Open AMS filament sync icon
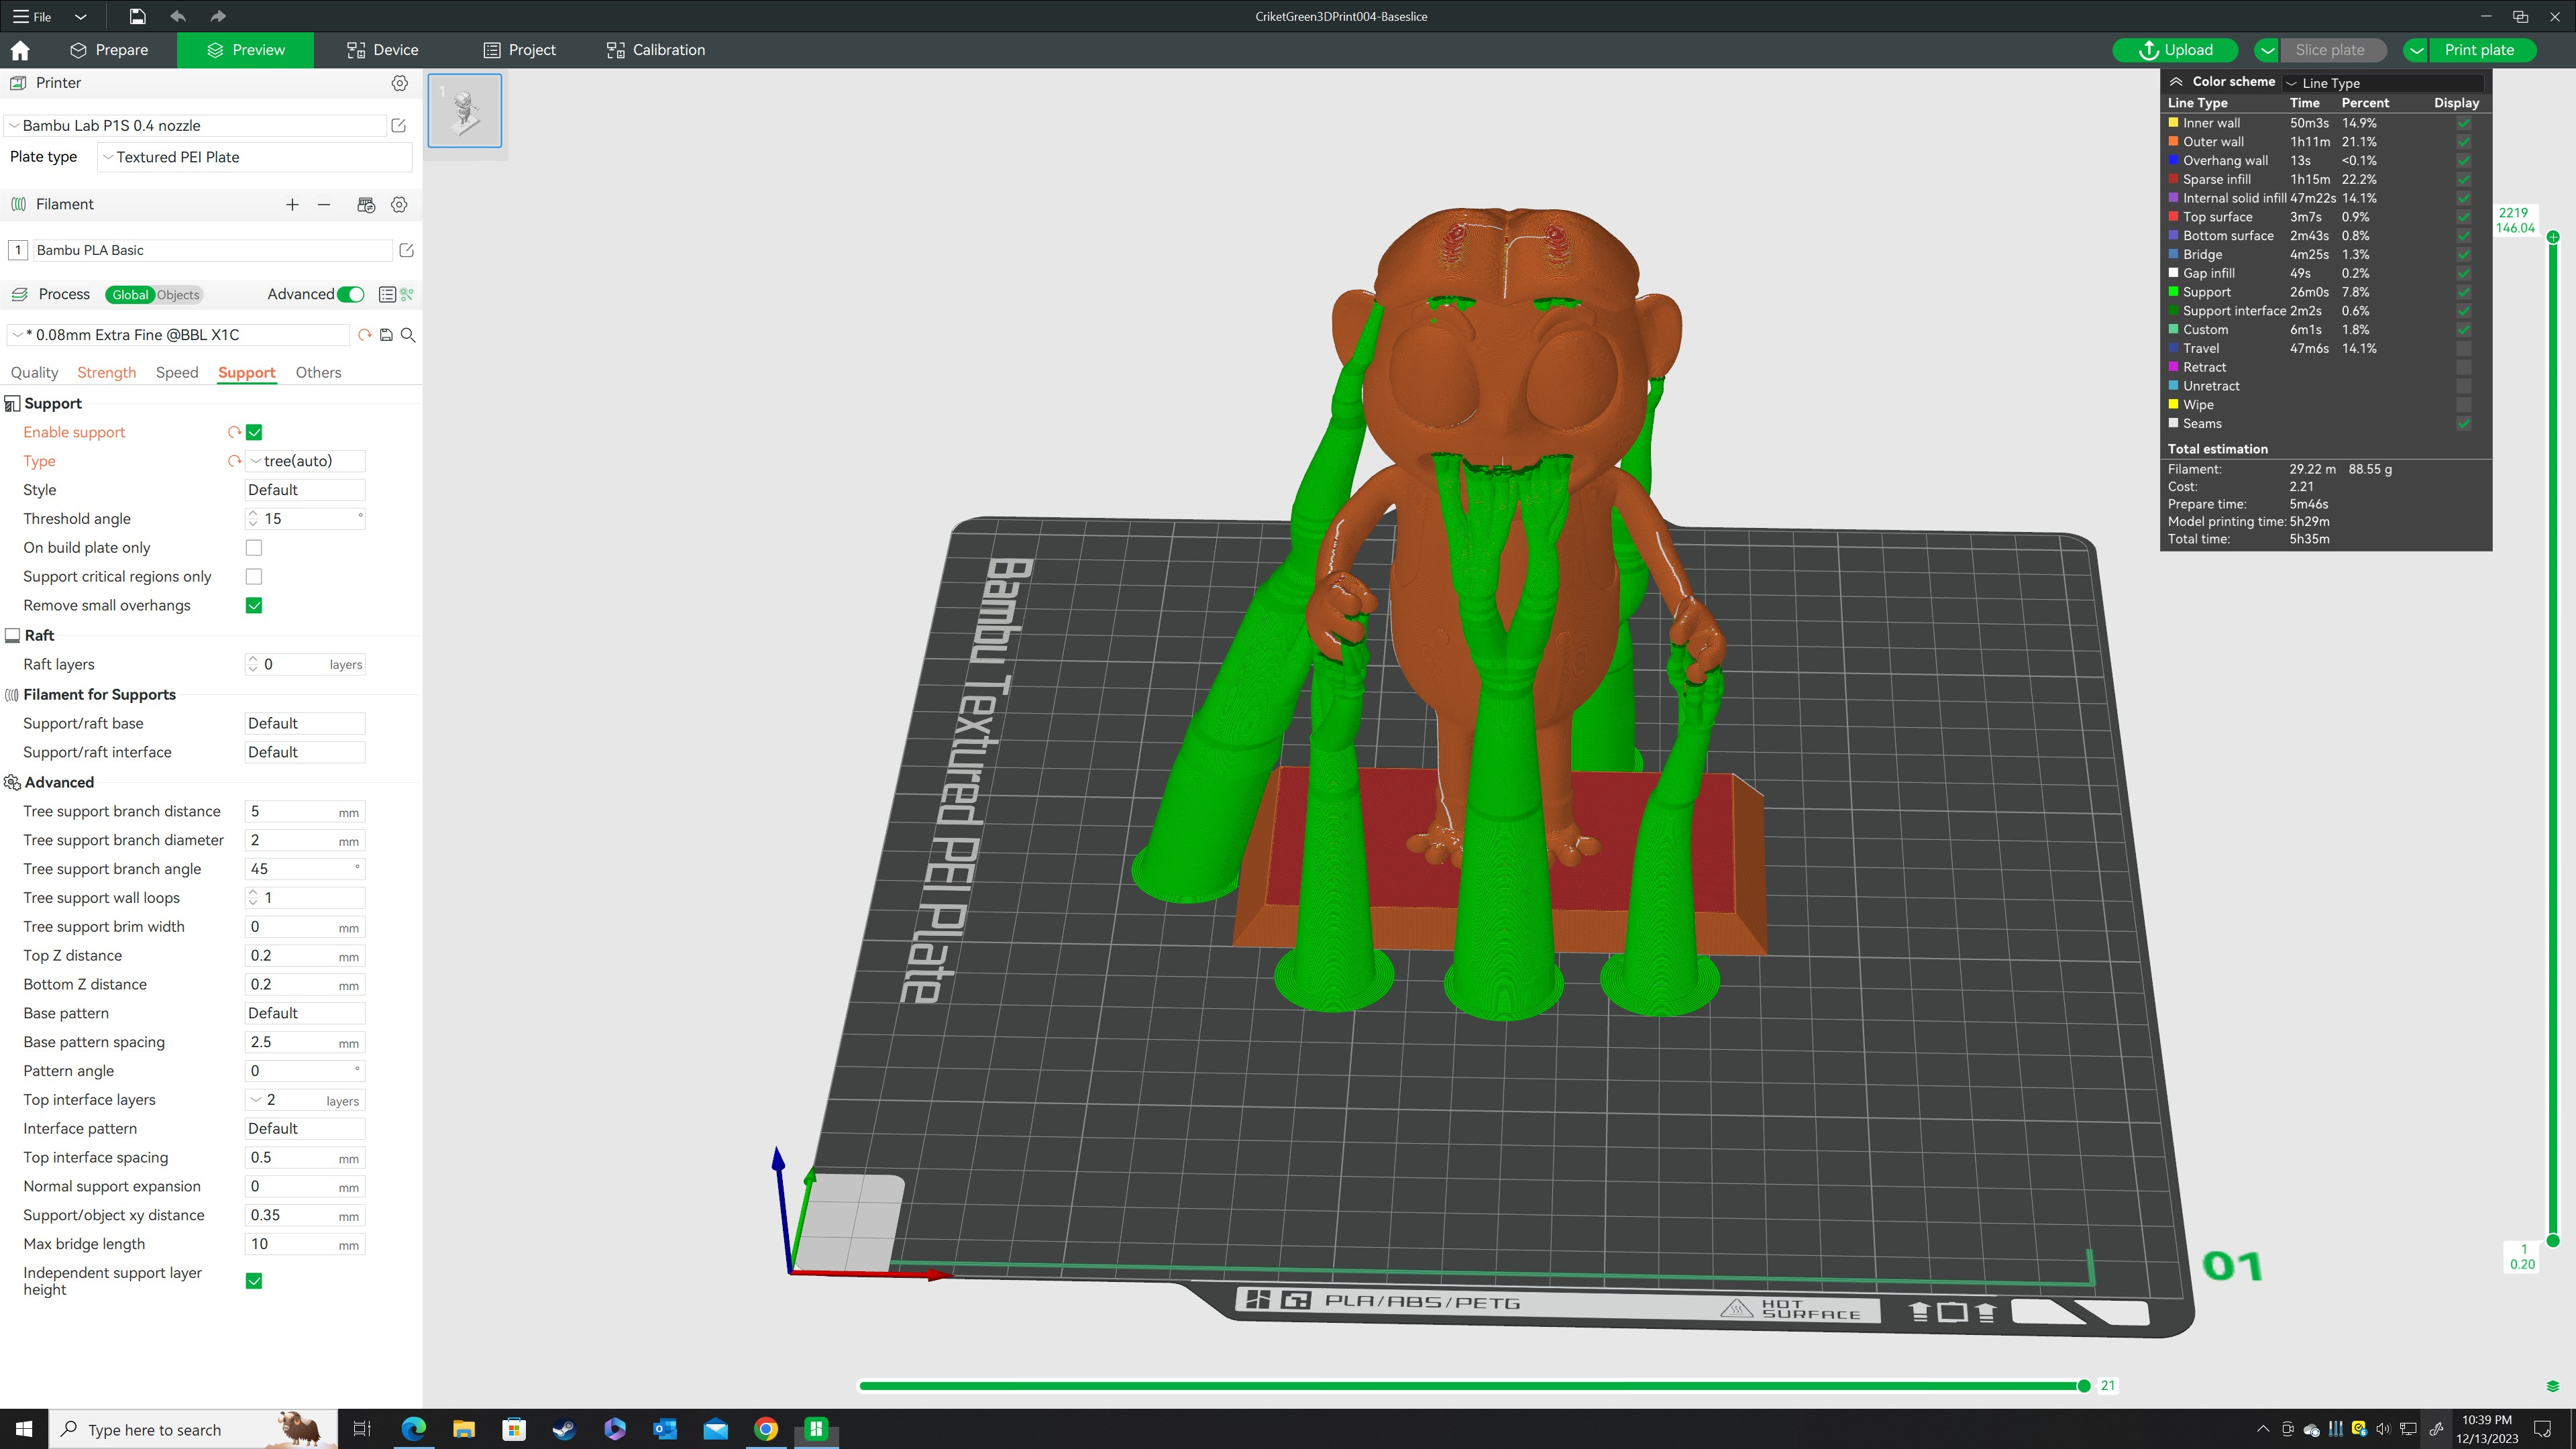 [366, 204]
